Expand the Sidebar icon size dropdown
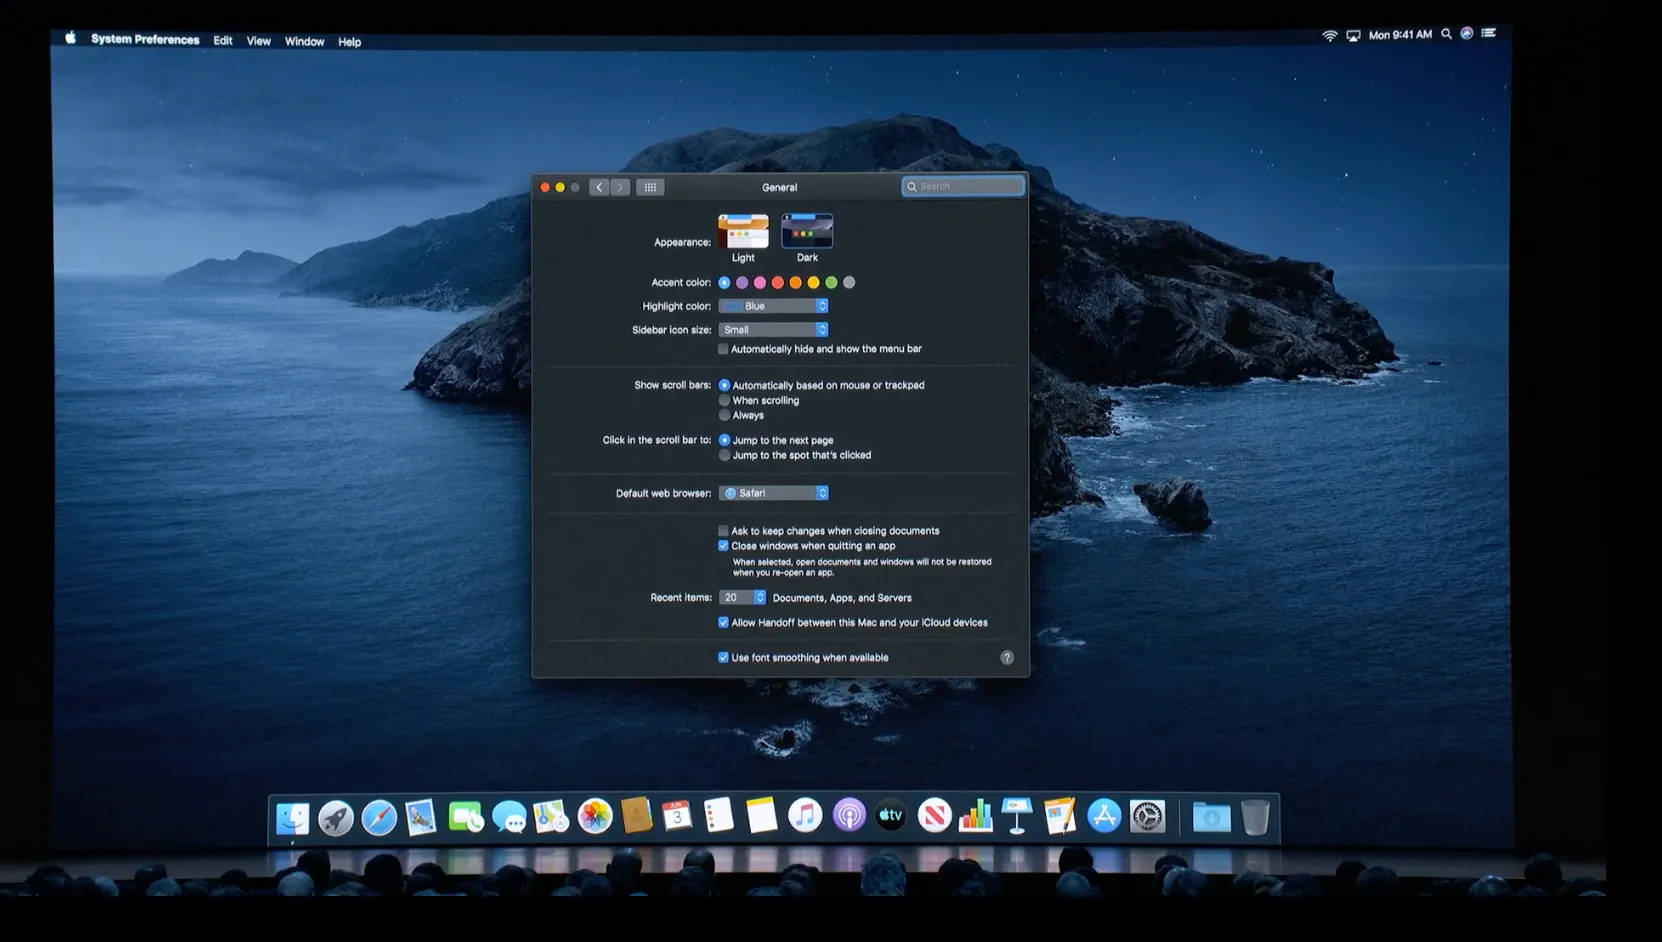 [x=773, y=330]
